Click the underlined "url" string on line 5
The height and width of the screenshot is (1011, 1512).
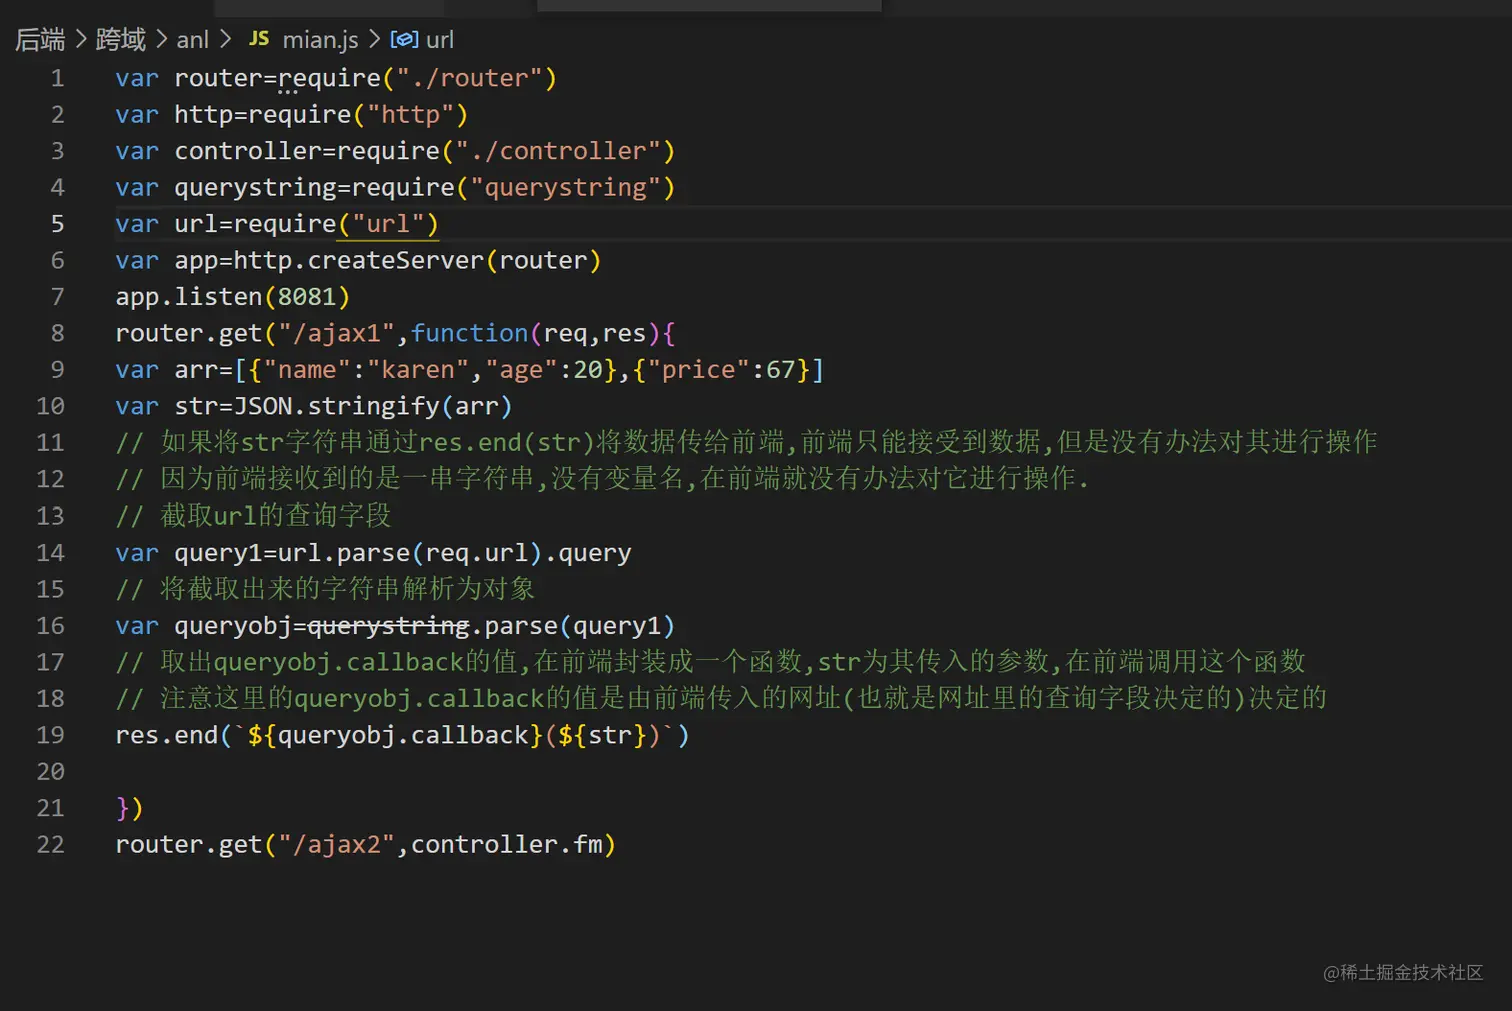click(388, 224)
